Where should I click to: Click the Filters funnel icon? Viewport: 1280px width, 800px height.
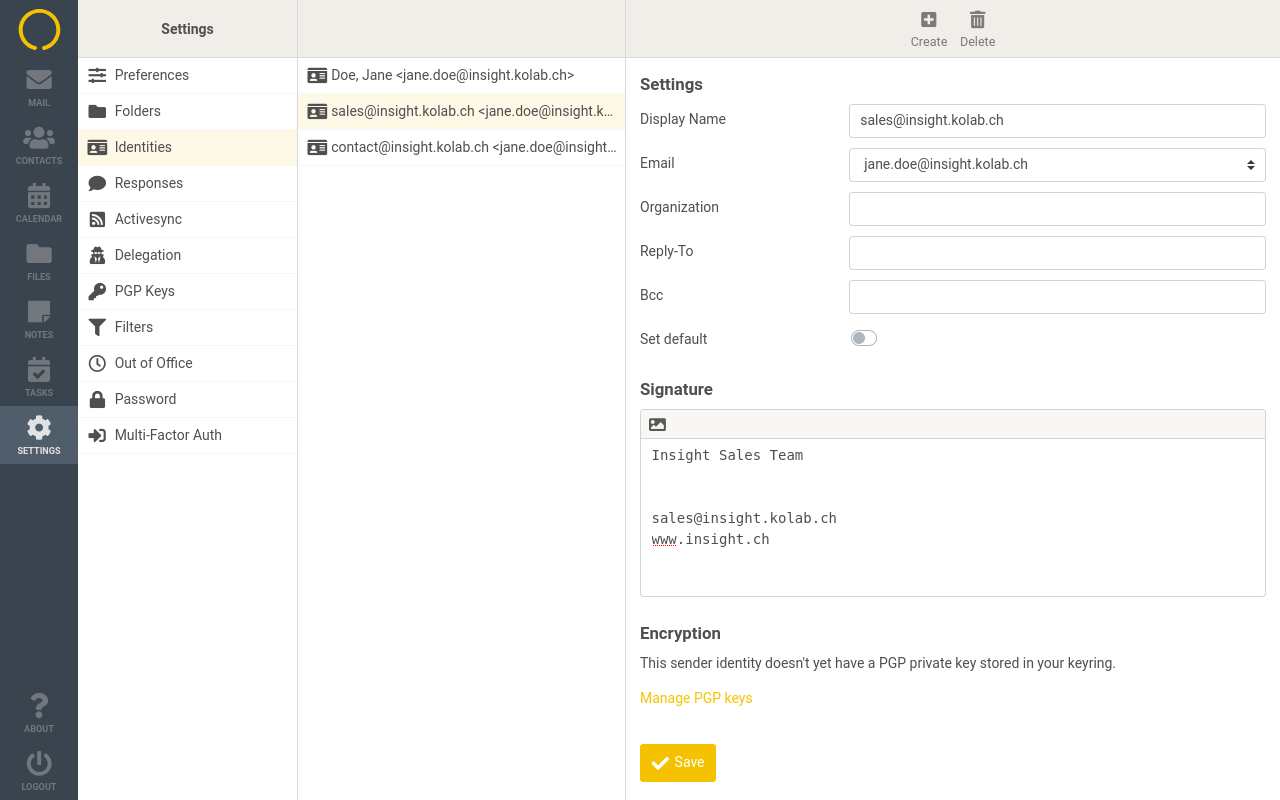pos(97,327)
